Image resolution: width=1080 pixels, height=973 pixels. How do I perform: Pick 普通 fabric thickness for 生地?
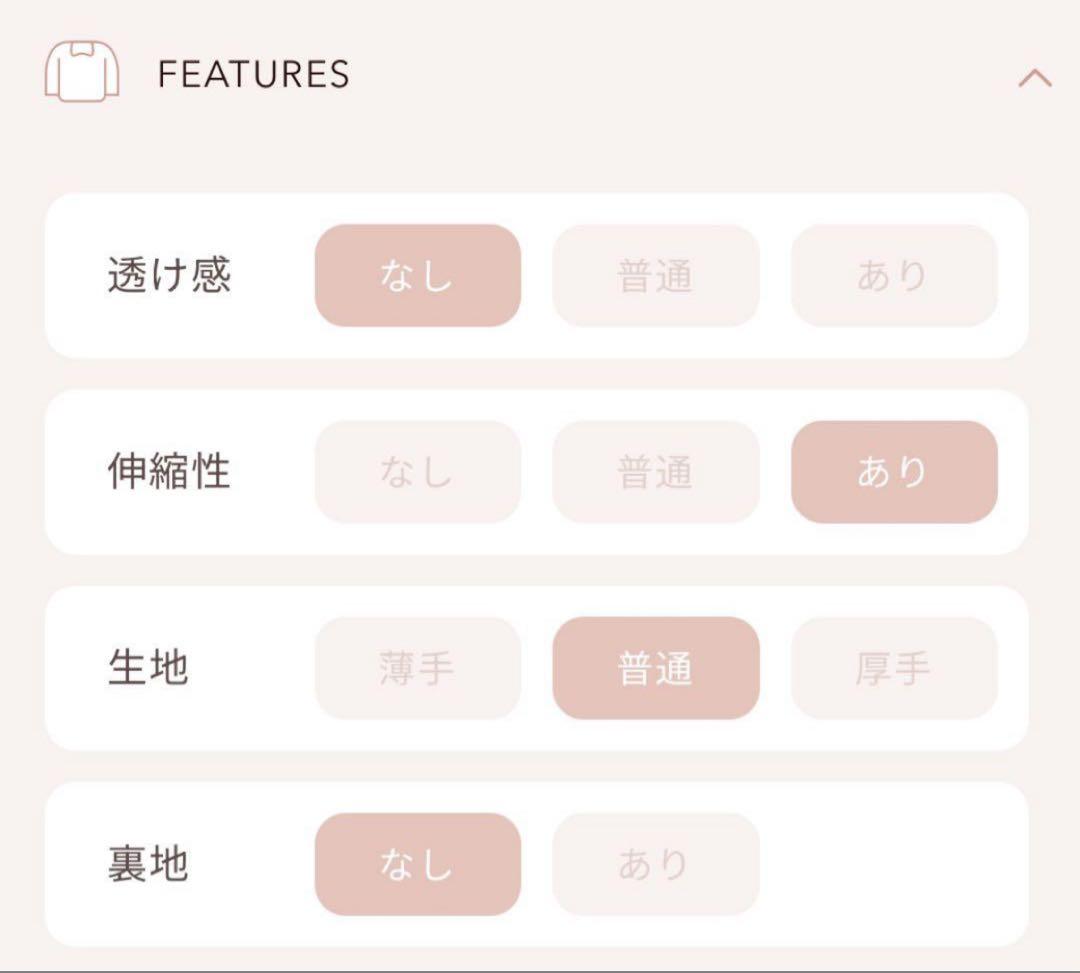[655, 668]
